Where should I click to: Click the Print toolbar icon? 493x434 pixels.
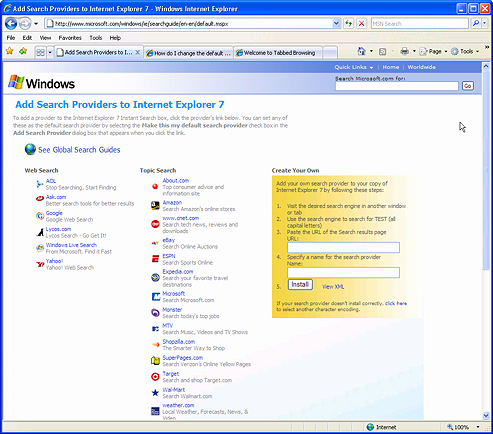(404, 51)
